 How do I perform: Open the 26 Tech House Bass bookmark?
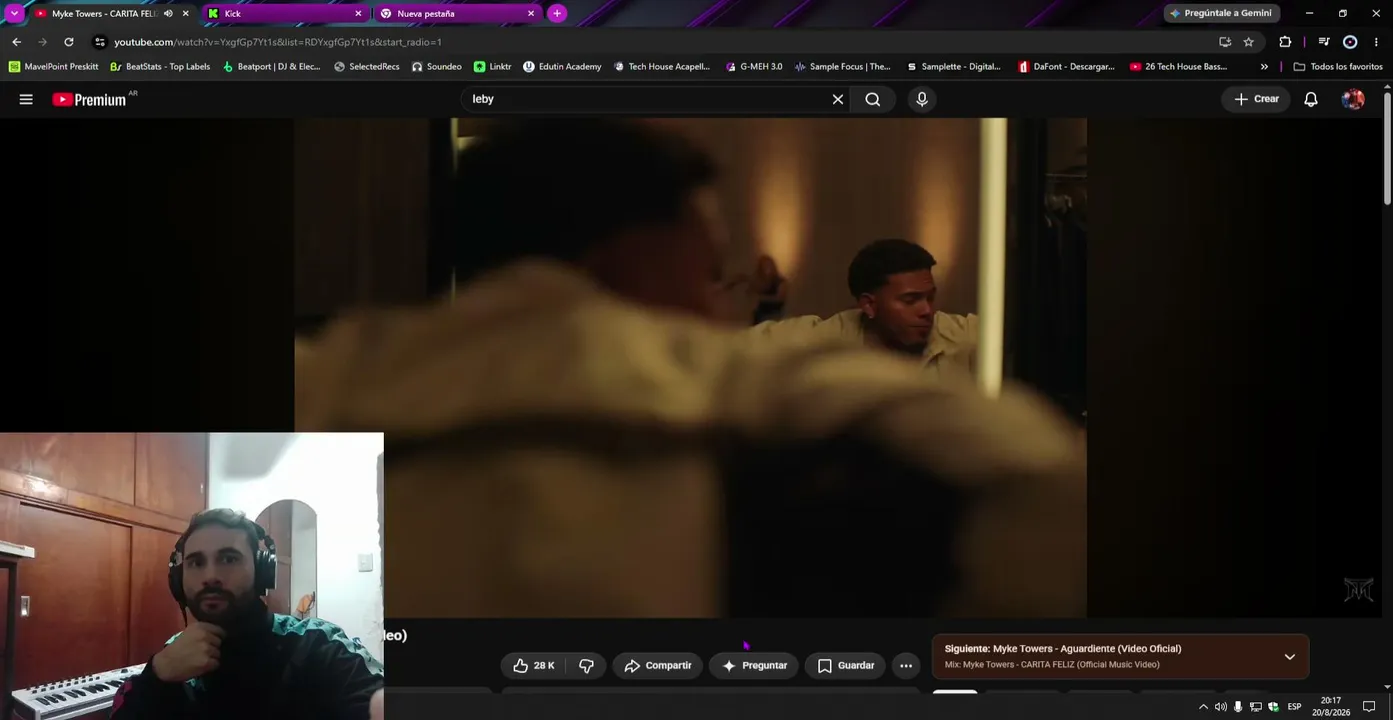(x=1178, y=67)
